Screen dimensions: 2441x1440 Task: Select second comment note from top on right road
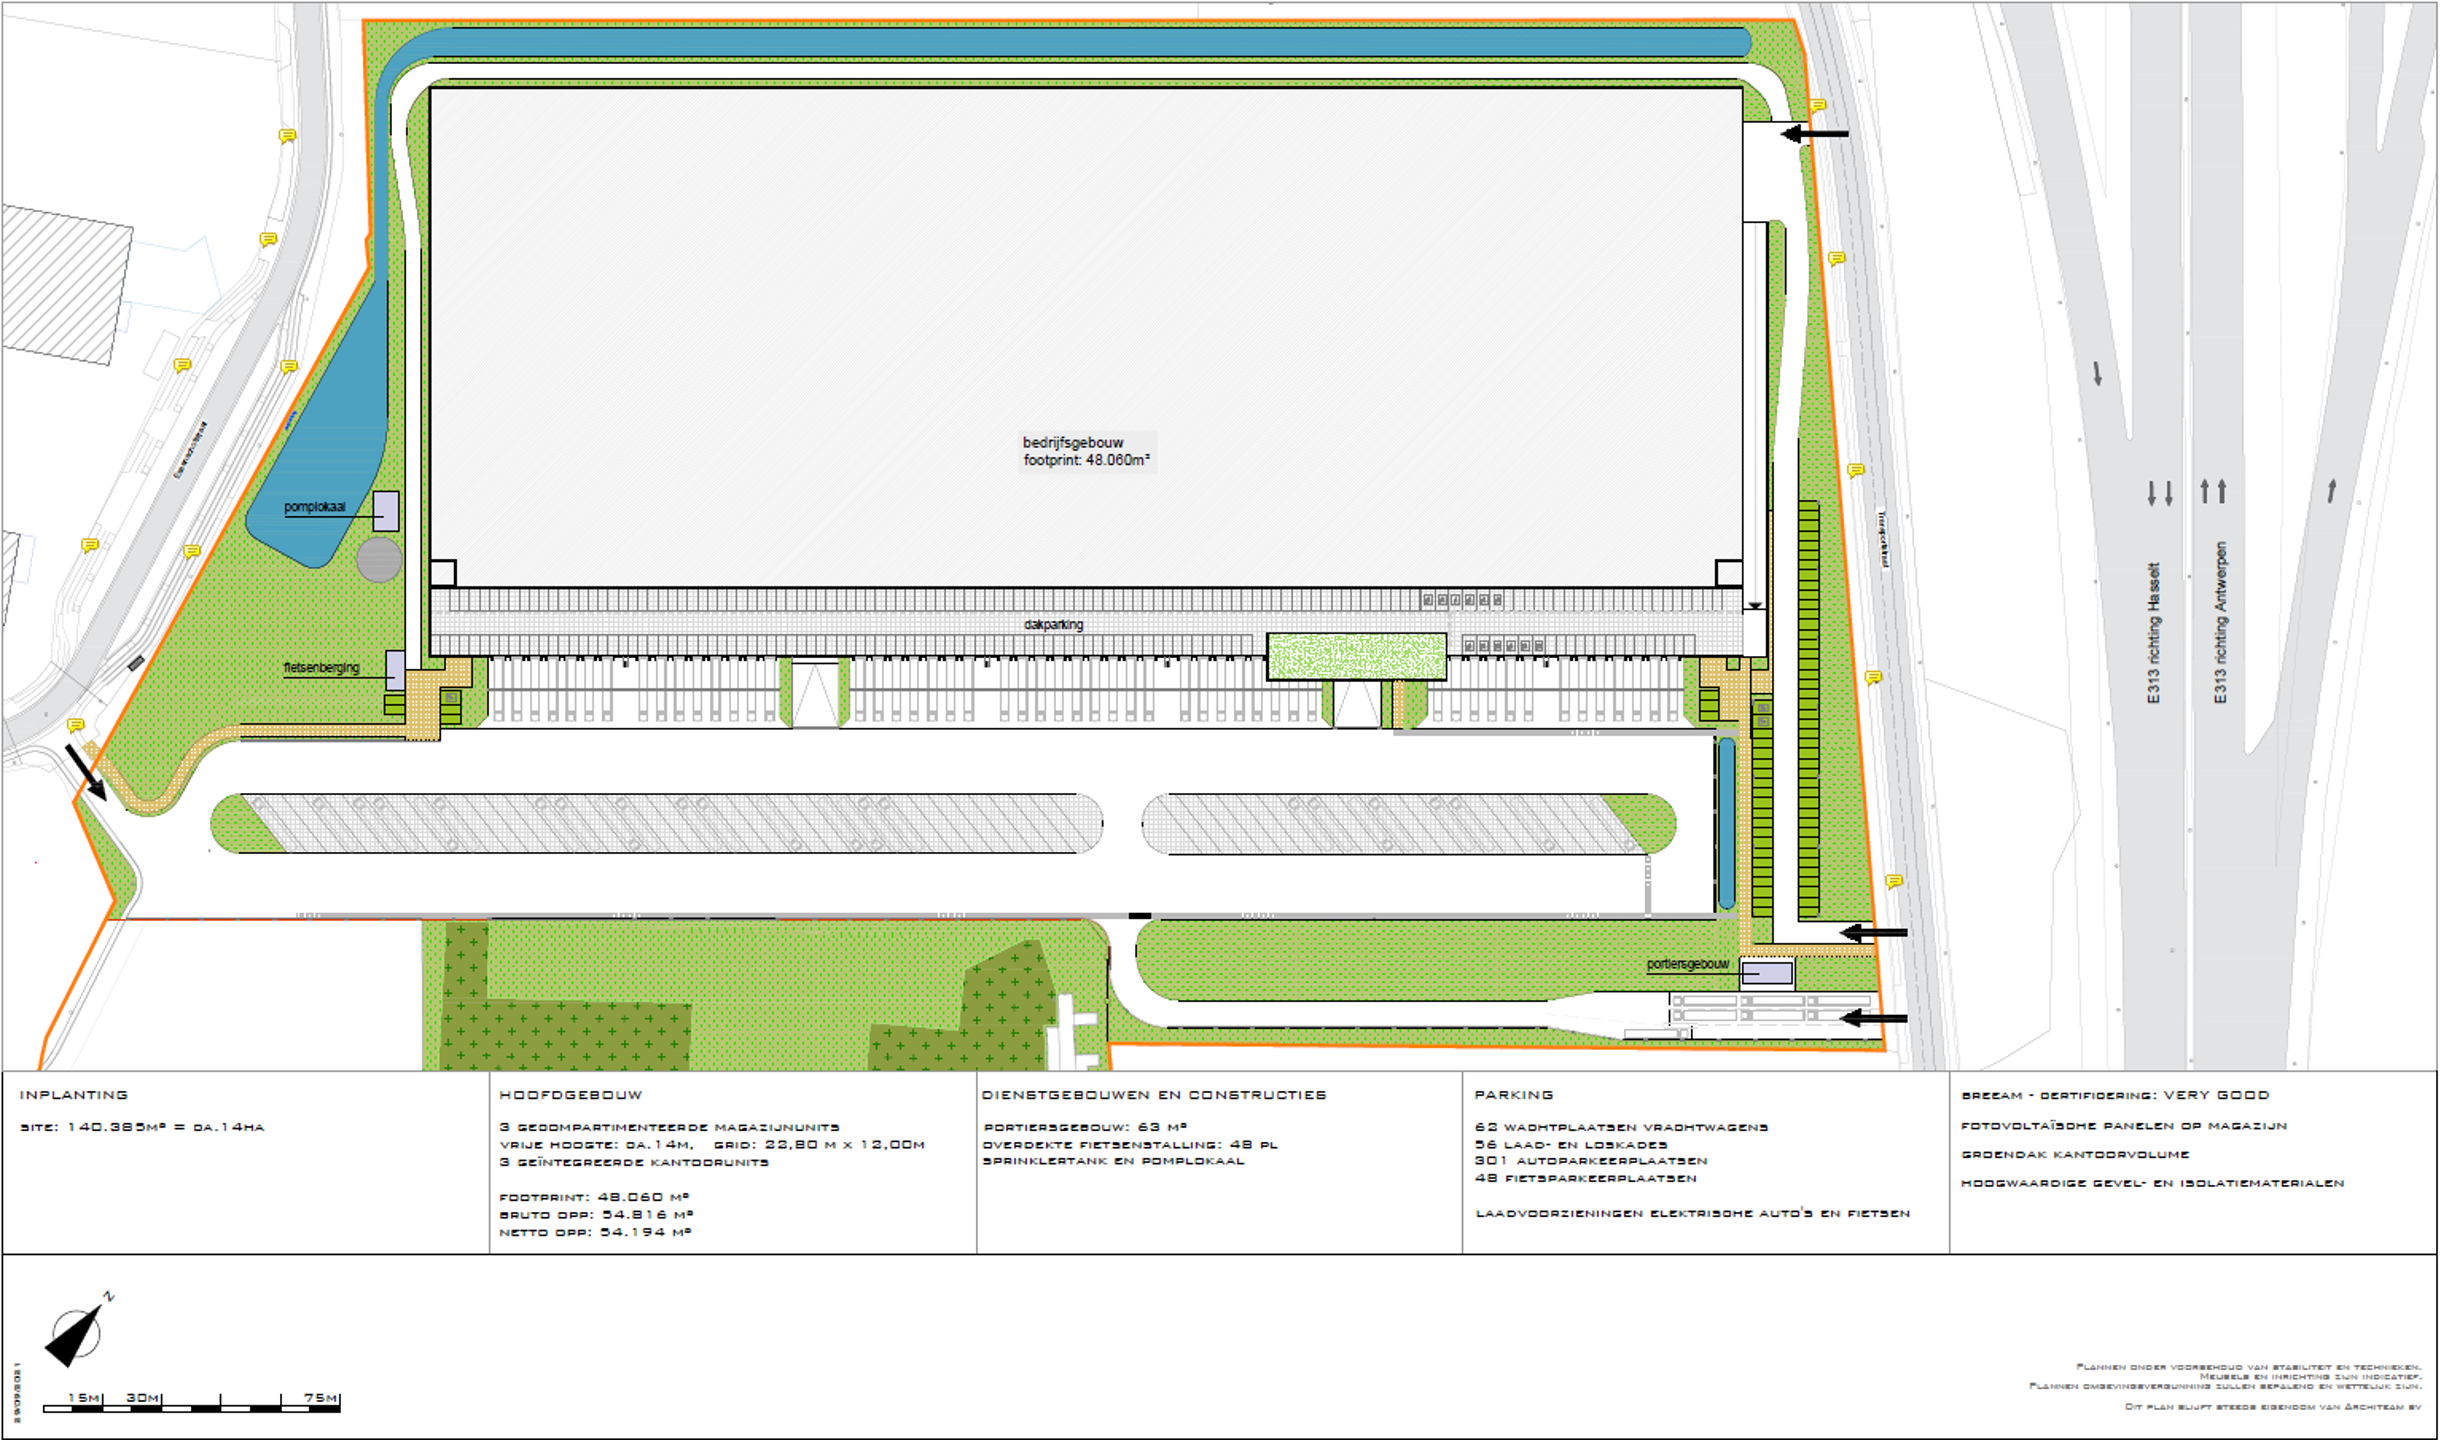click(x=1836, y=258)
